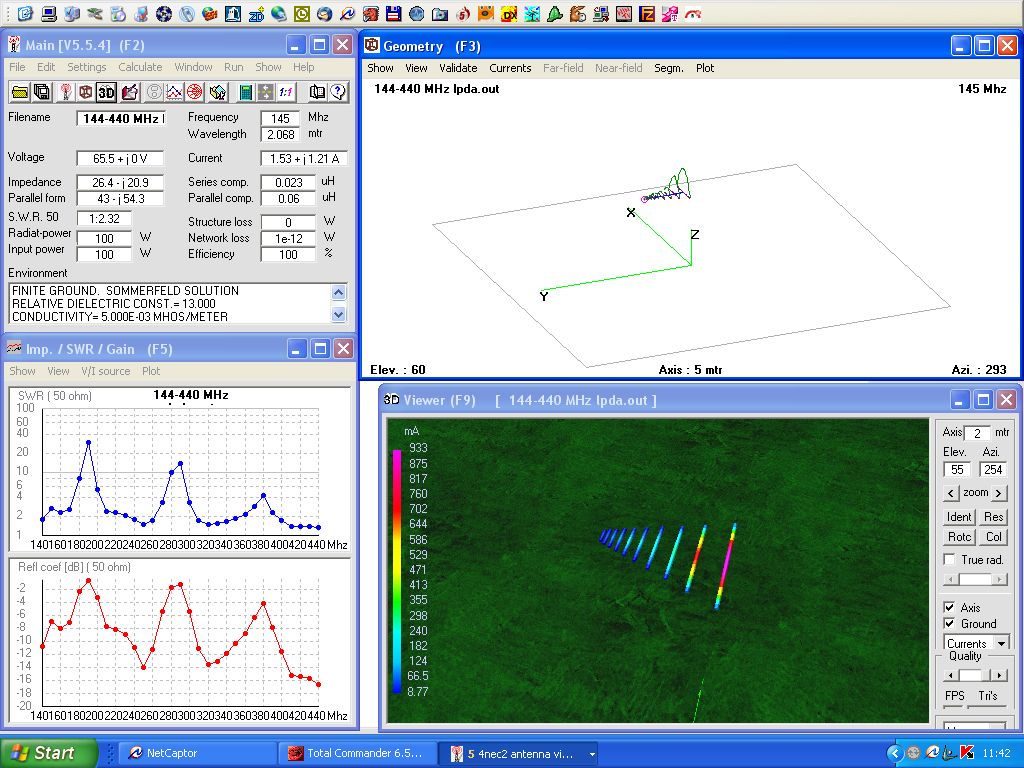Click the red radiation pattern icon

pyautogui.click(x=194, y=92)
